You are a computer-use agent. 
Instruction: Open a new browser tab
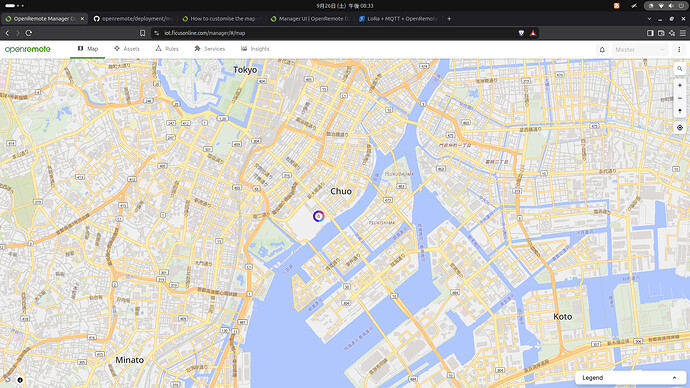click(449, 19)
